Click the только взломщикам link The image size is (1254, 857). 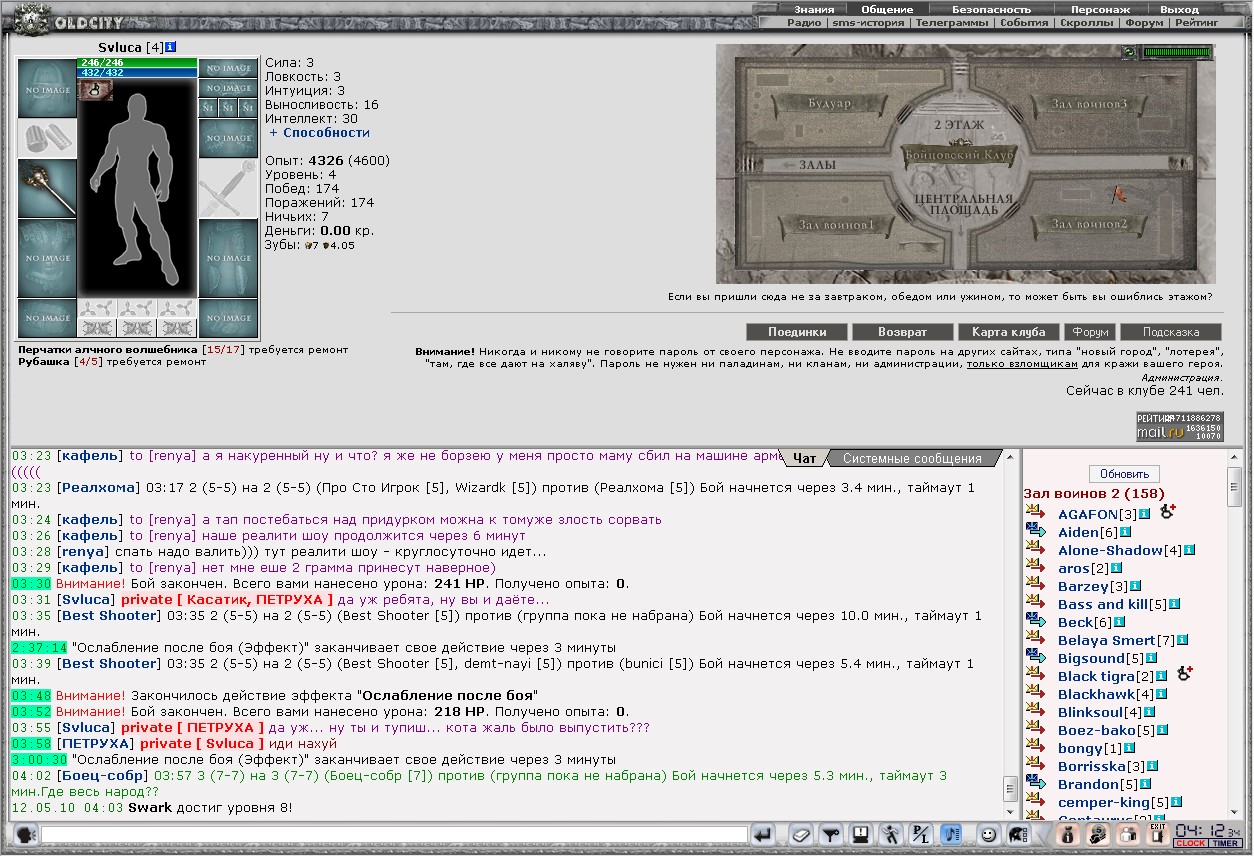[x=1022, y=364]
